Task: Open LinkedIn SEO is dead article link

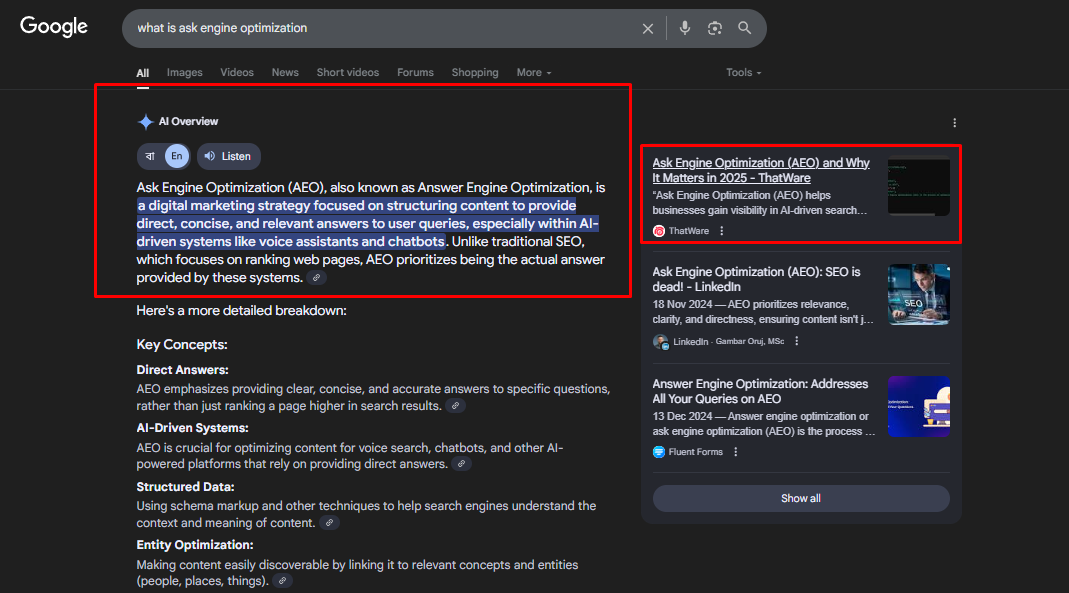Action: click(756, 279)
